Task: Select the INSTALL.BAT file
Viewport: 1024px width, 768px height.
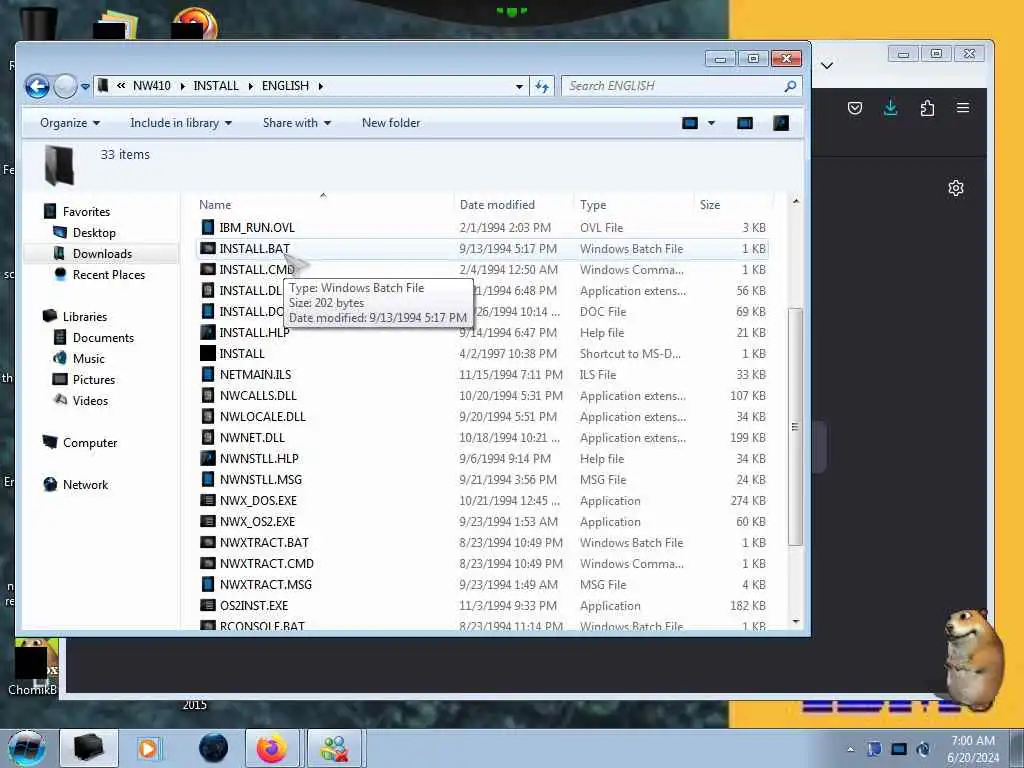Action: (x=483, y=249)
